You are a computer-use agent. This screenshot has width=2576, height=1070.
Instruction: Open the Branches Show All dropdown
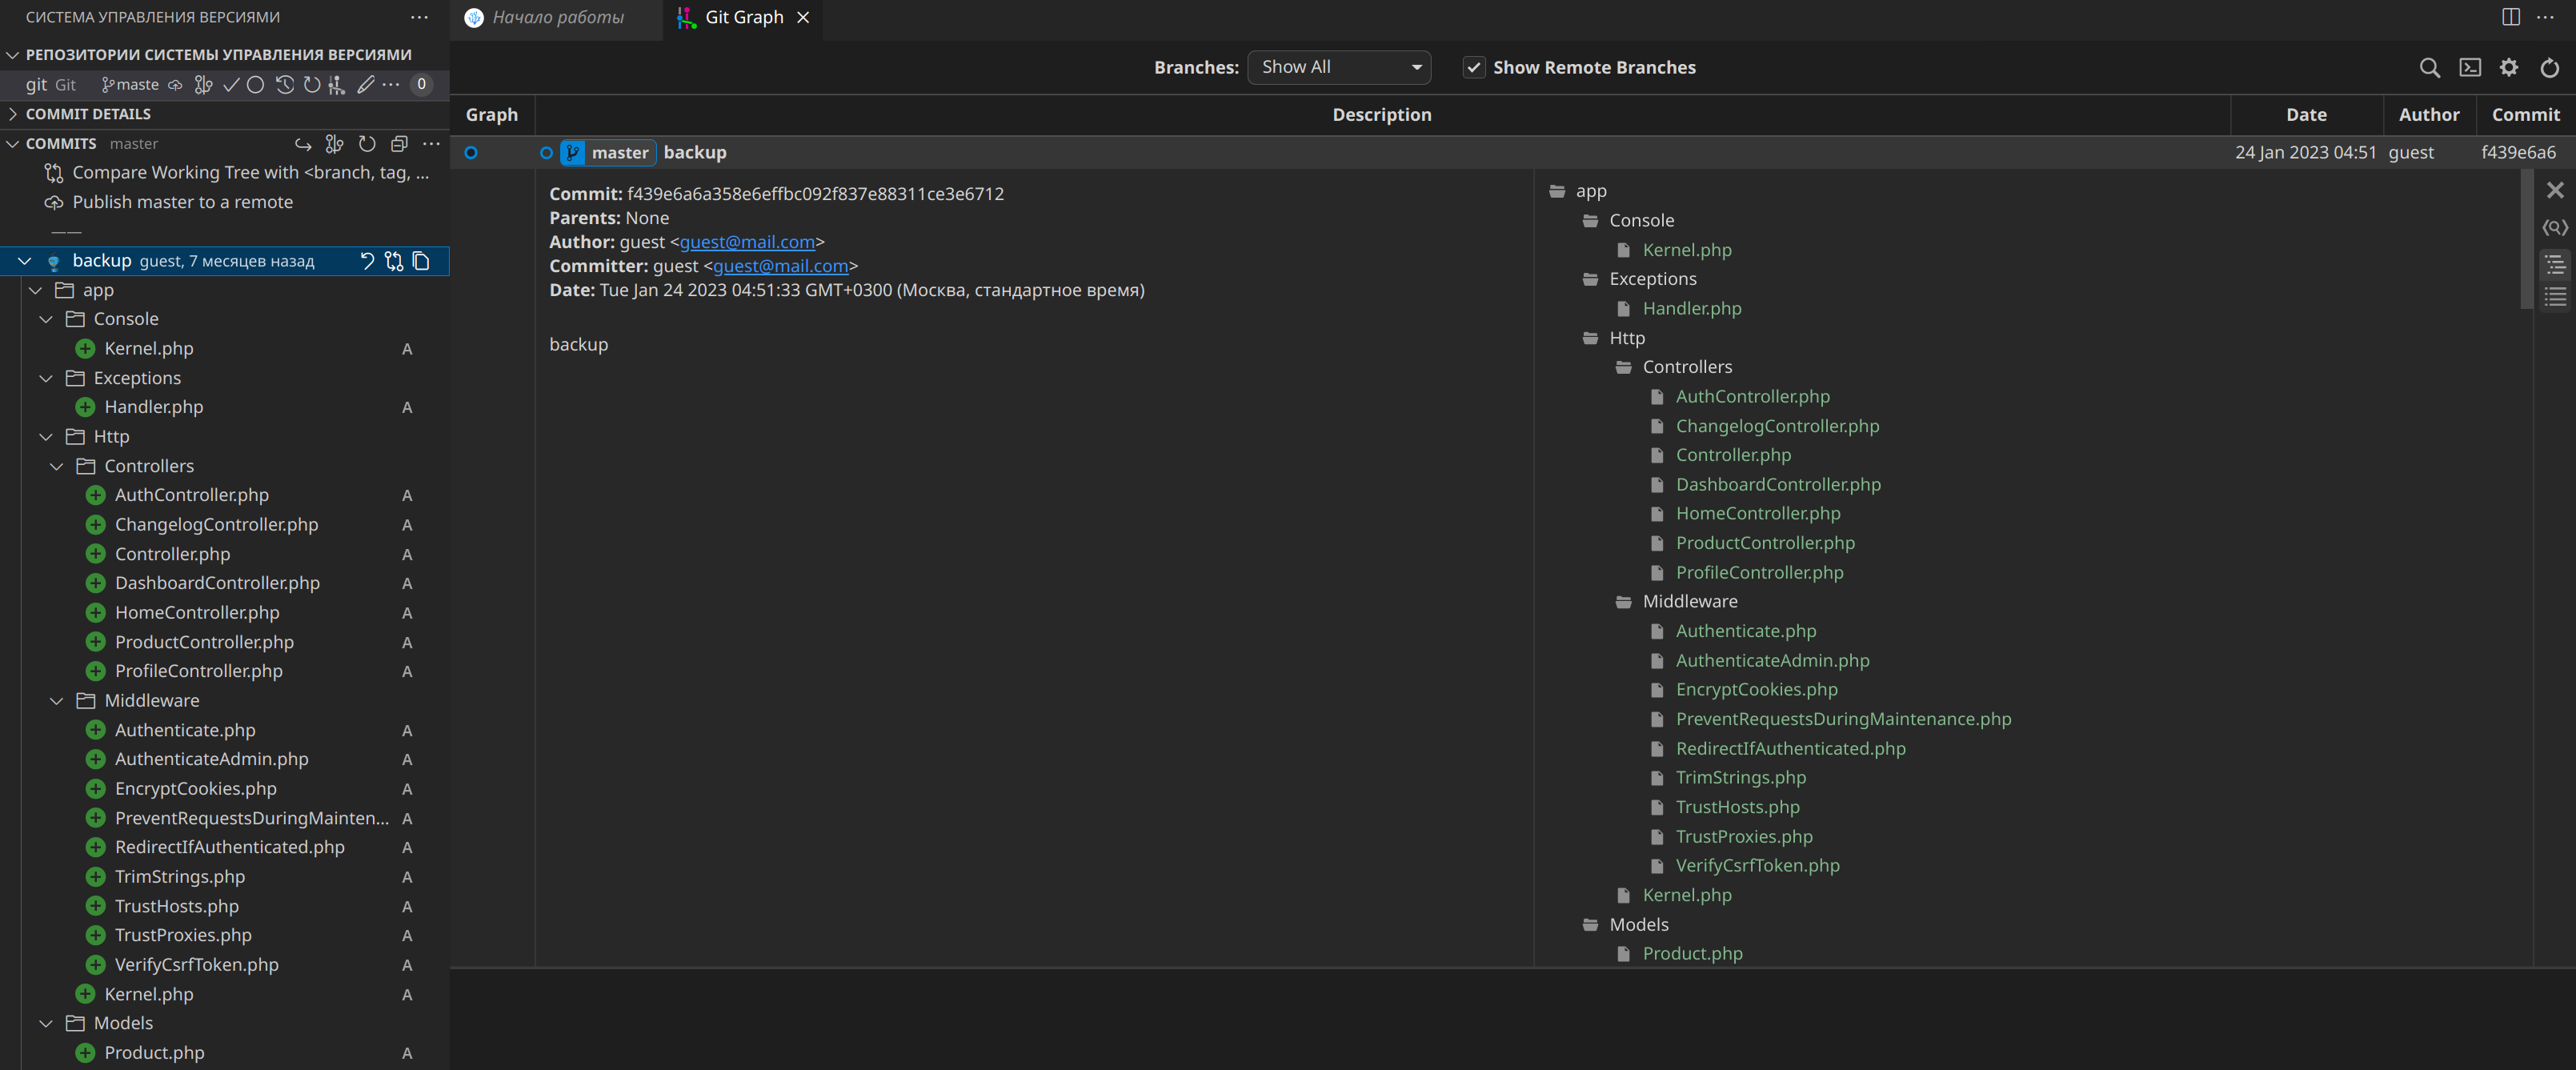tap(1338, 67)
